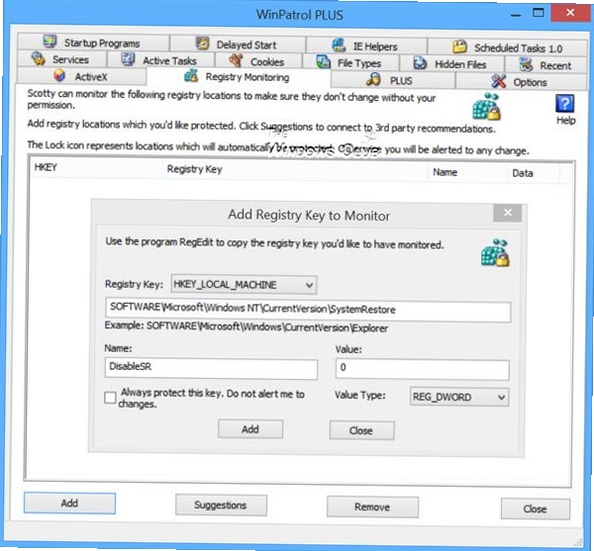594x551 pixels.
Task: Click Add button in the dialog
Action: pos(250,429)
